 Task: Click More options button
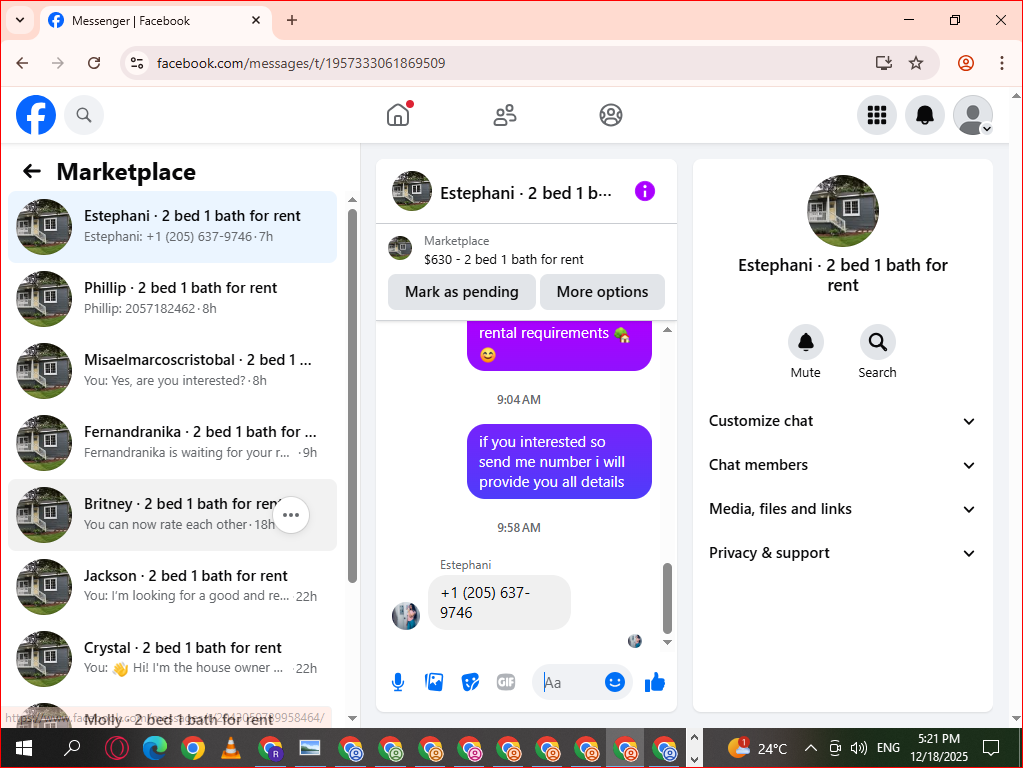point(602,292)
